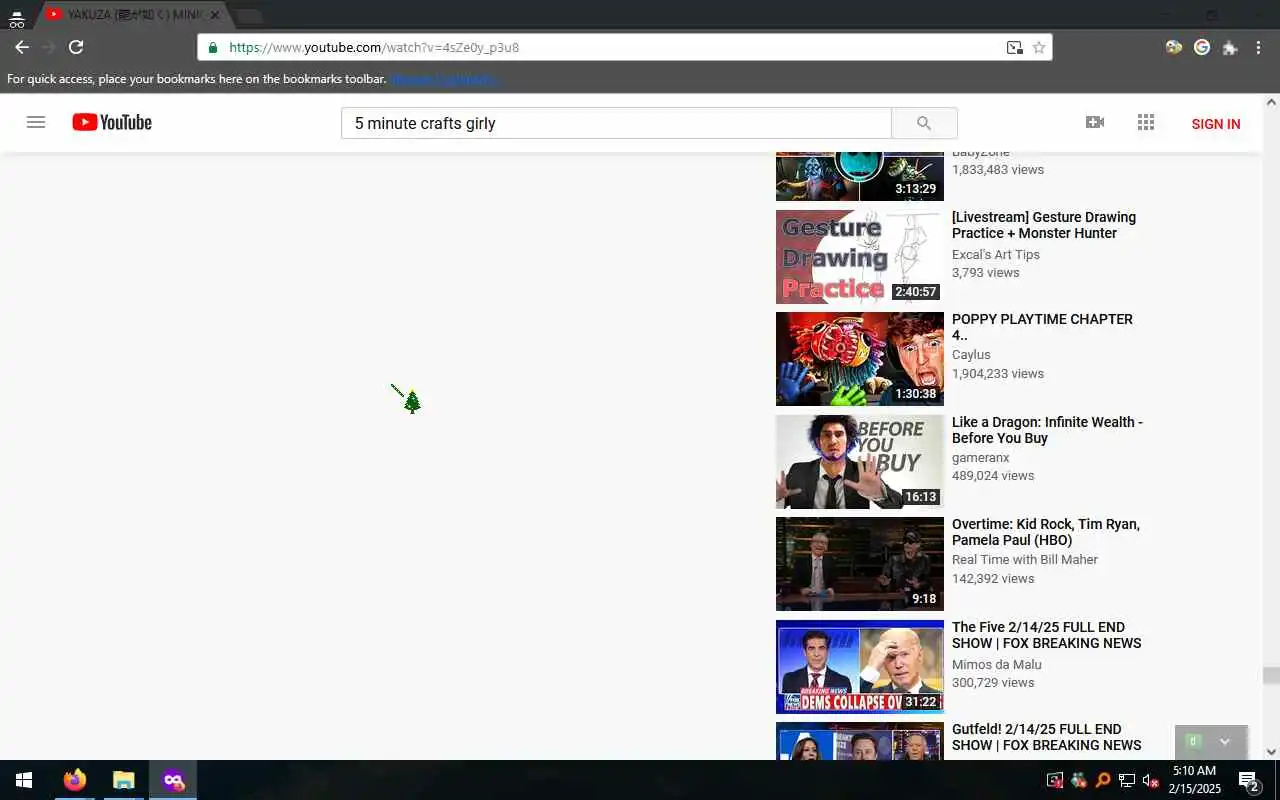This screenshot has height=800, width=1280.
Task: Open the browser three-dot menu
Action: tap(1258, 47)
